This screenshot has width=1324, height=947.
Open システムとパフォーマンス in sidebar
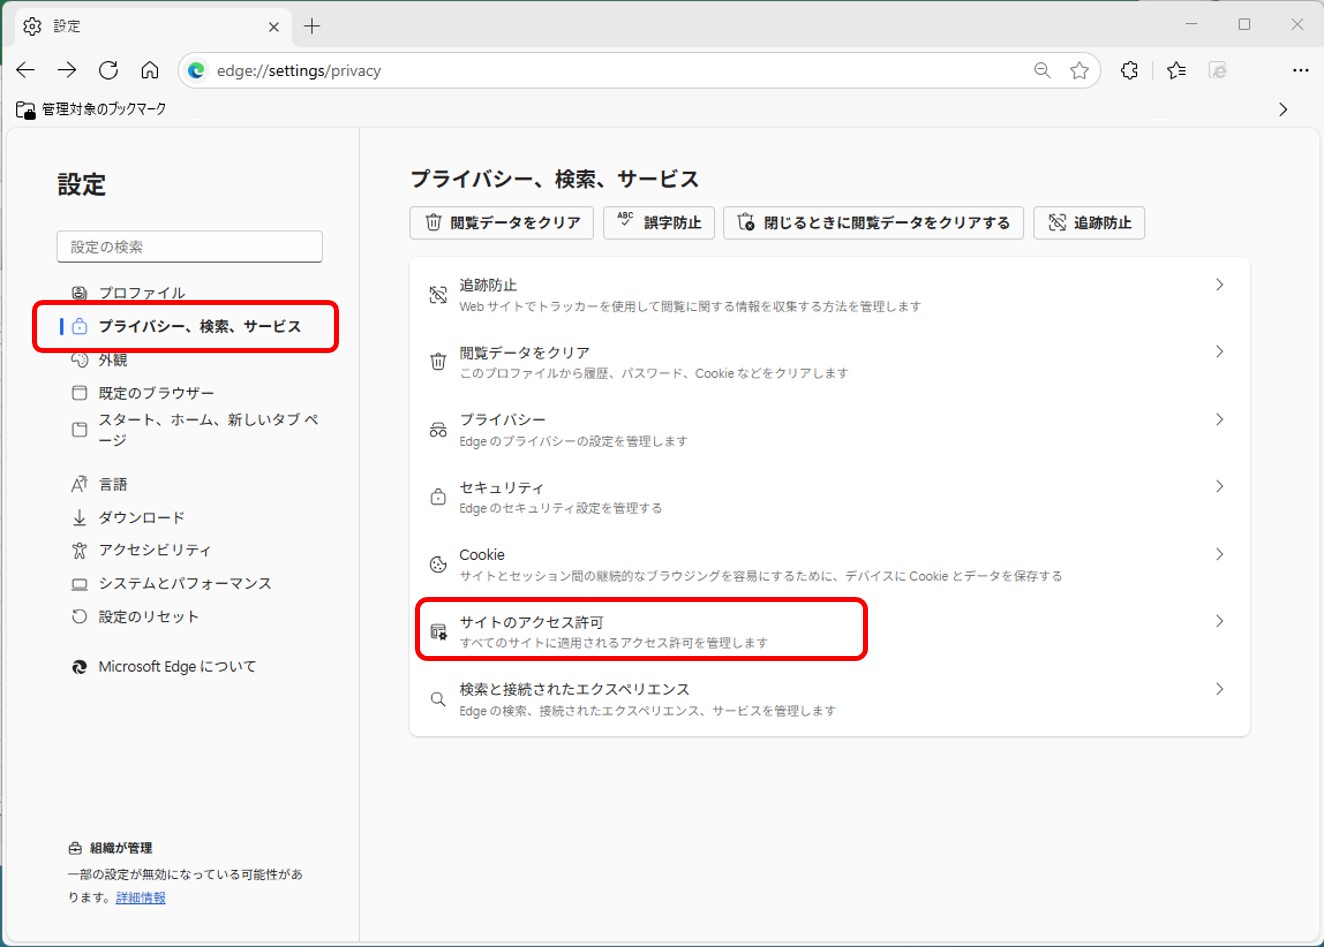pos(184,583)
